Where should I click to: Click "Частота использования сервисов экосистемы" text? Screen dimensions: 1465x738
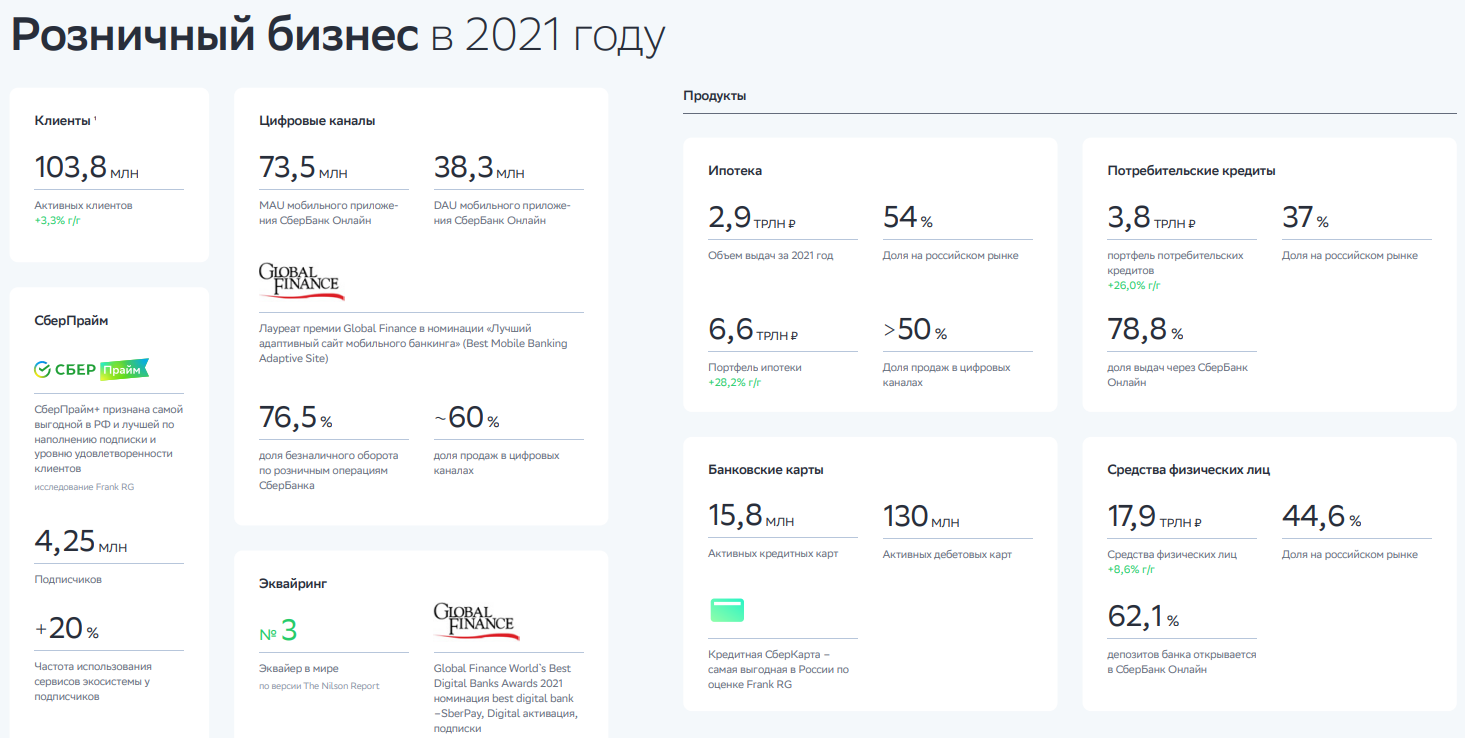tap(93, 681)
